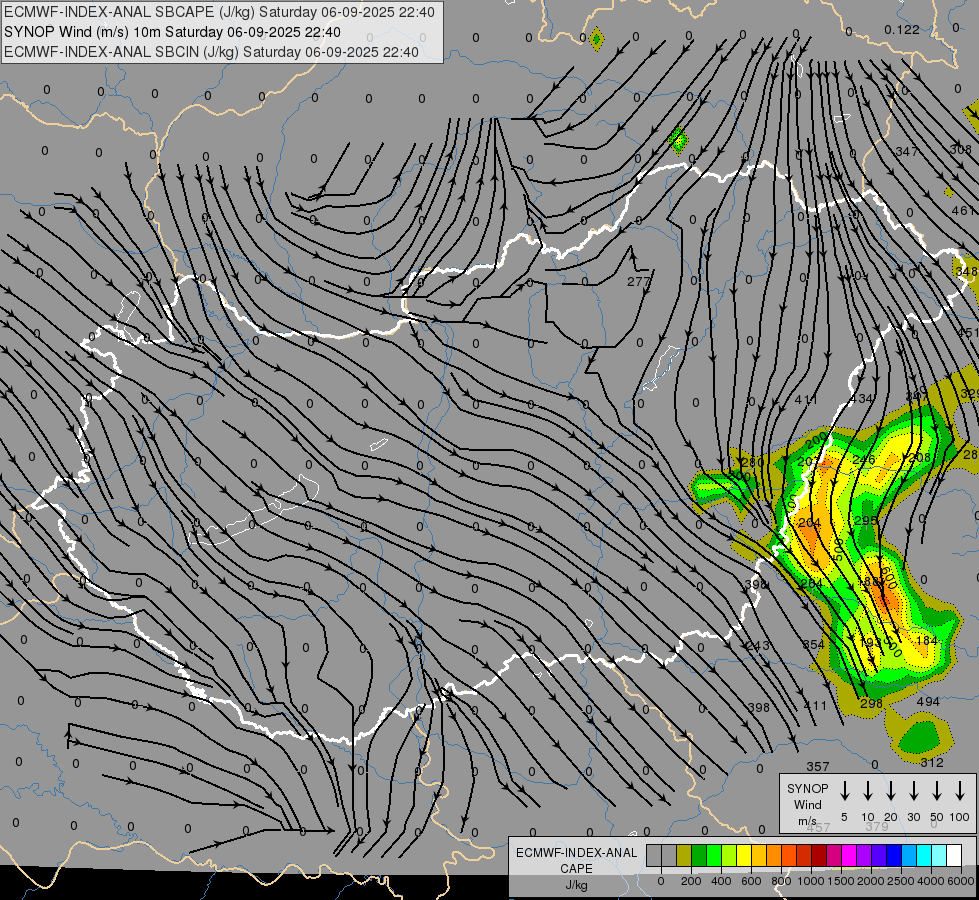Image resolution: width=979 pixels, height=900 pixels.
Task: Click the map value 277
Action: tap(639, 282)
